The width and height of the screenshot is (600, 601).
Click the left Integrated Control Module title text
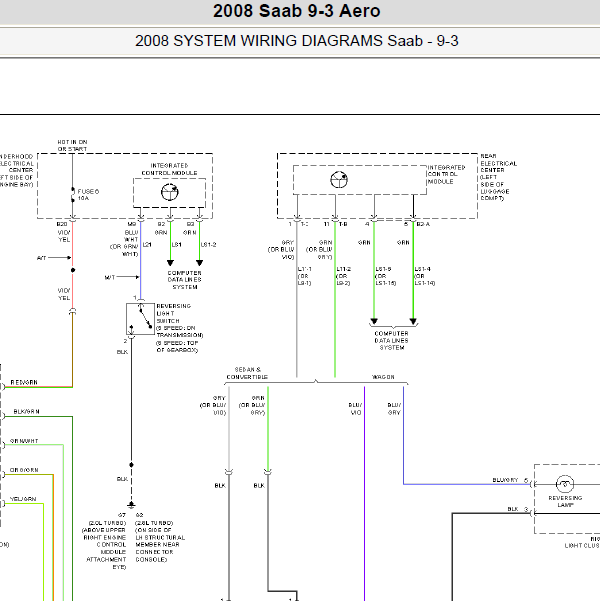coord(169,169)
